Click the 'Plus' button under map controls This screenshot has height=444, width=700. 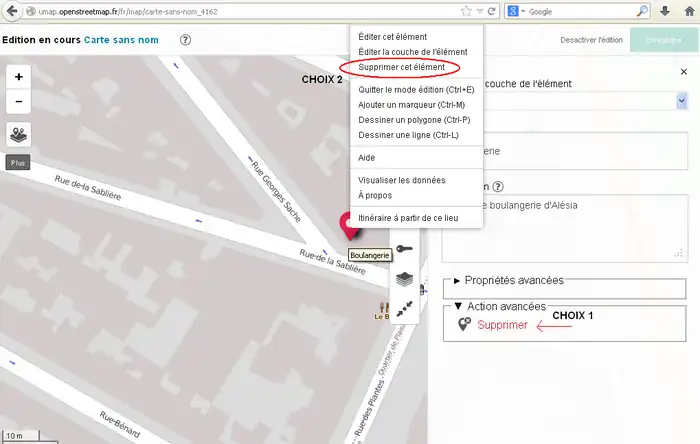tap(18, 162)
